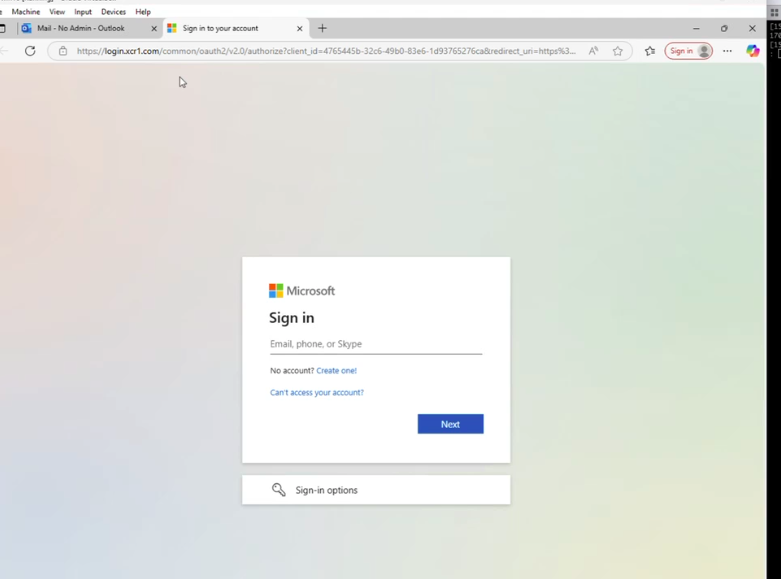This screenshot has width=781, height=579.
Task: Open the Machine menu
Action: 26,12
